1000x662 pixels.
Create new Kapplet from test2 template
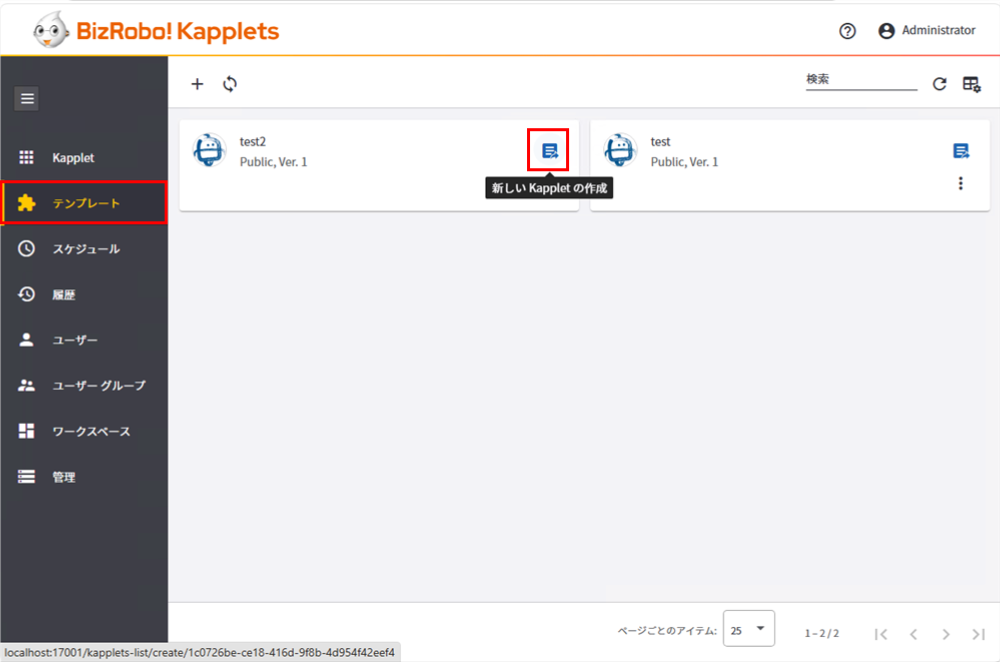click(549, 151)
